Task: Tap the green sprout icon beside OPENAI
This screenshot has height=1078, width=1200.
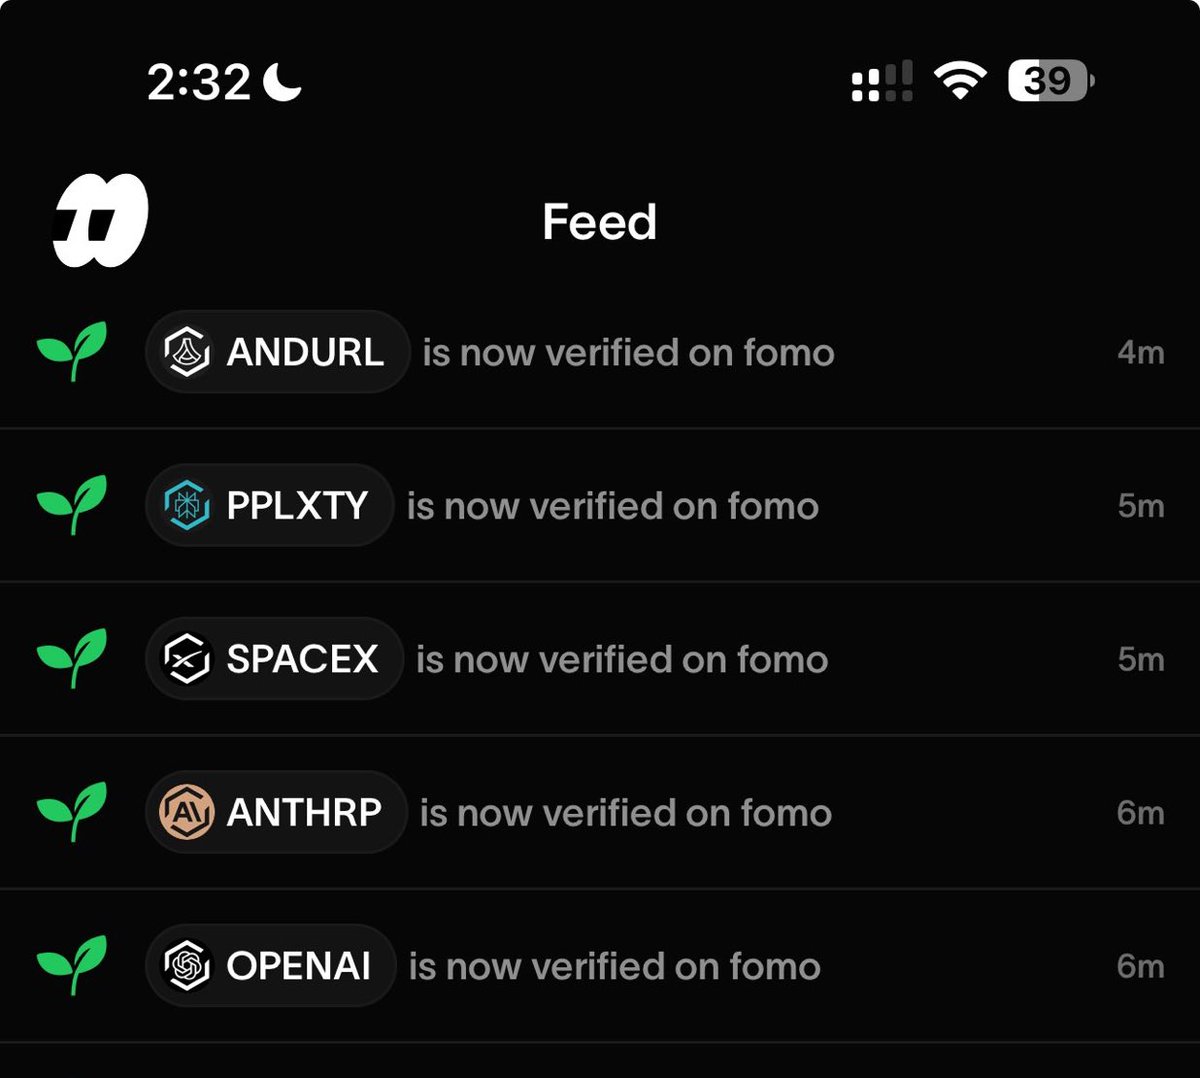Action: click(x=72, y=965)
